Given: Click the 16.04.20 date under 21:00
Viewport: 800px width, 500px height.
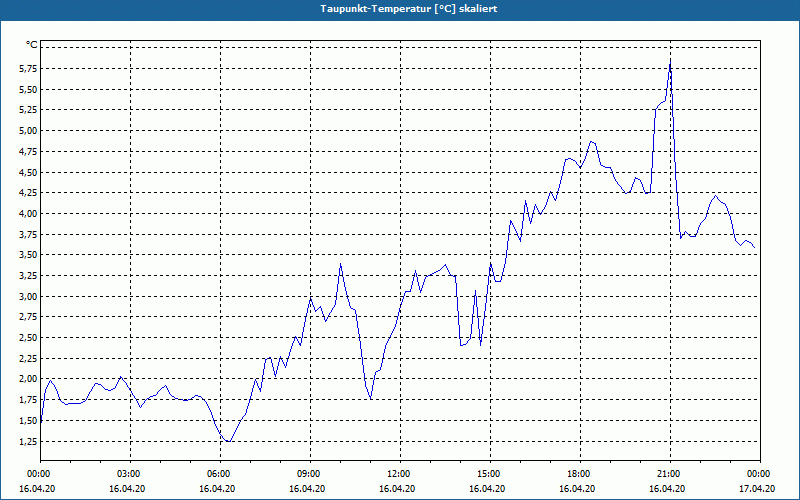Looking at the screenshot, I should pyautogui.click(x=667, y=488).
